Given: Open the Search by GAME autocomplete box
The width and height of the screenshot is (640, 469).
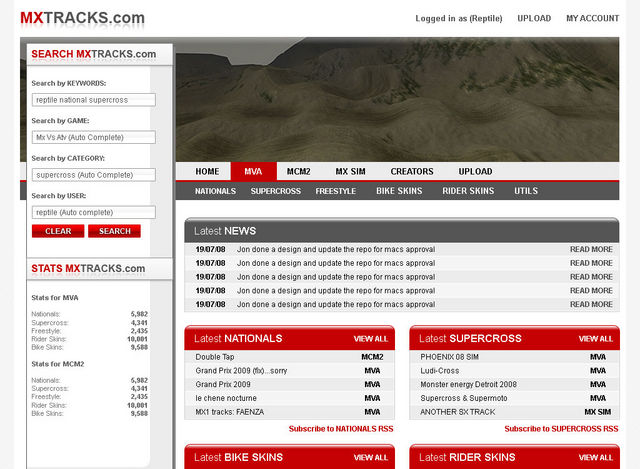Looking at the screenshot, I should (x=93, y=137).
